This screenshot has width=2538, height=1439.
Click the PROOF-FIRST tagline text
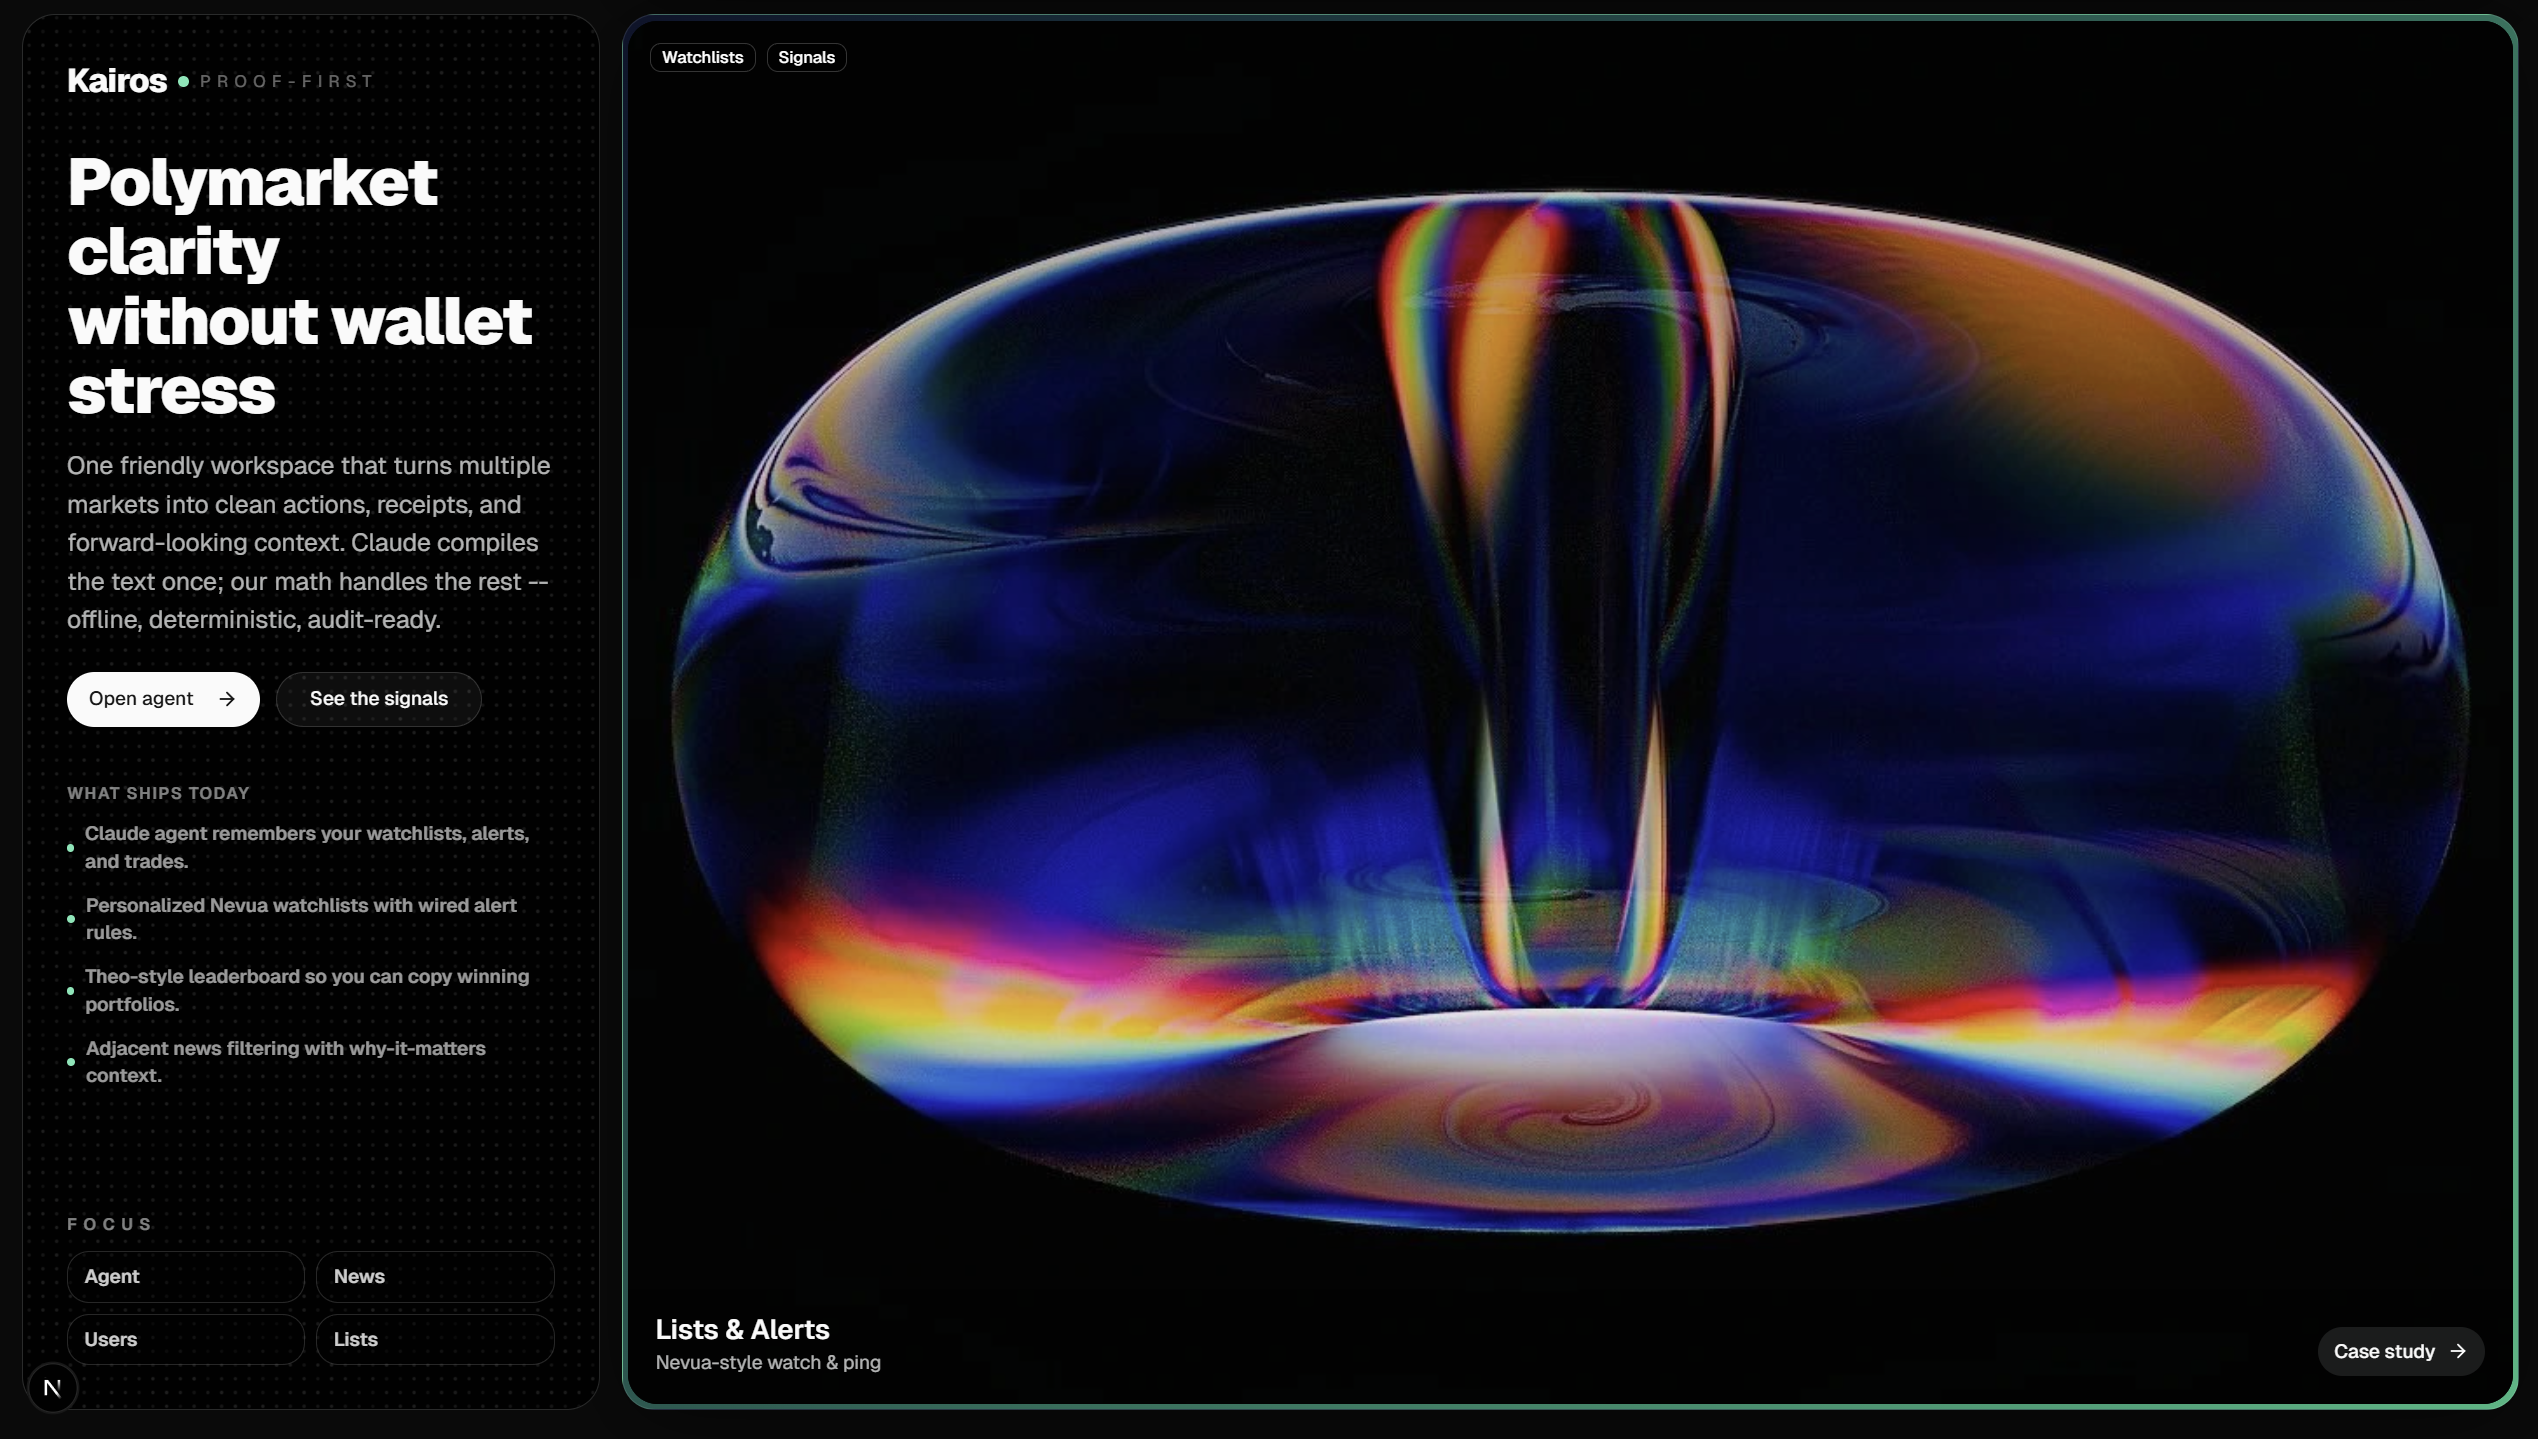[286, 82]
